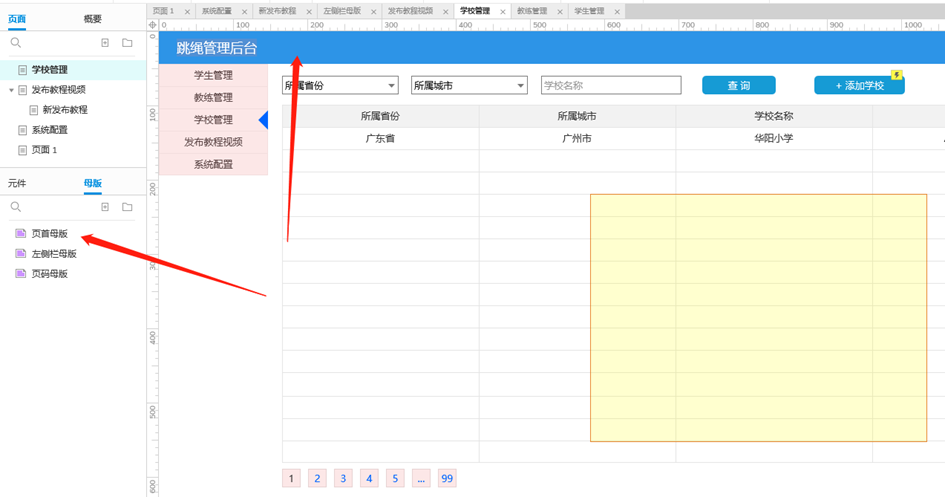
Task: Select the yellow note rectangle on canvas
Action: [758, 317]
